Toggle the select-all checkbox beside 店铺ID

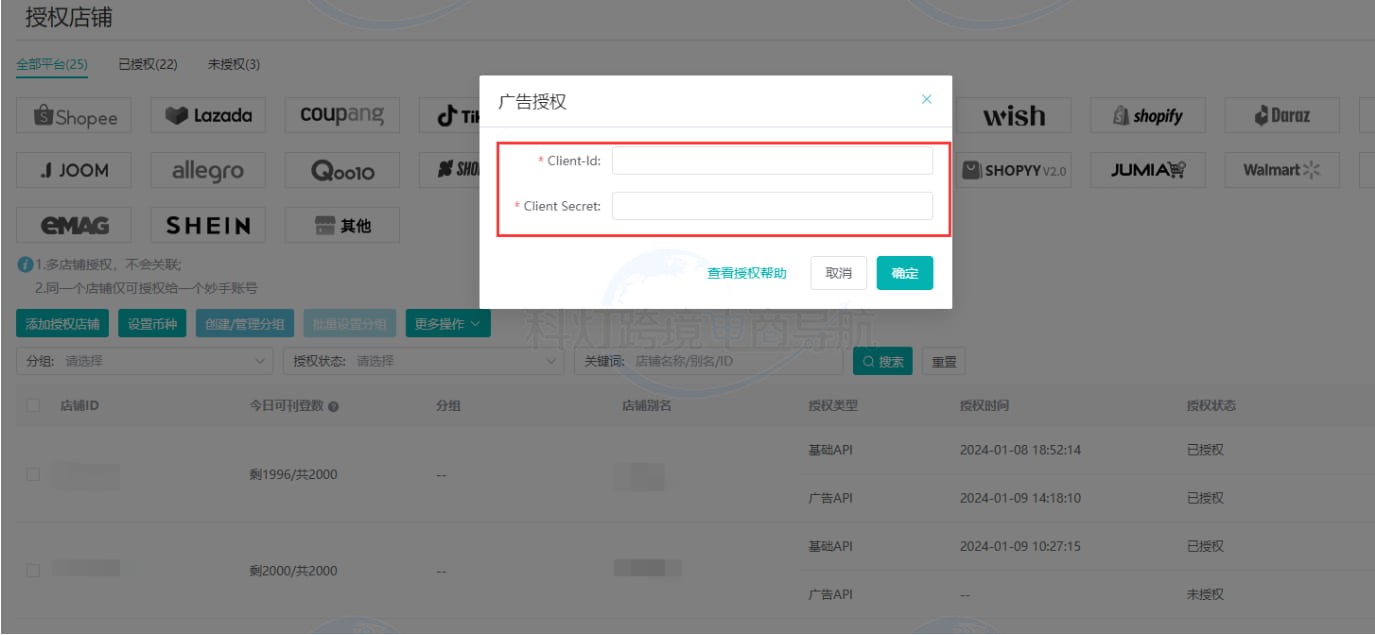34,406
